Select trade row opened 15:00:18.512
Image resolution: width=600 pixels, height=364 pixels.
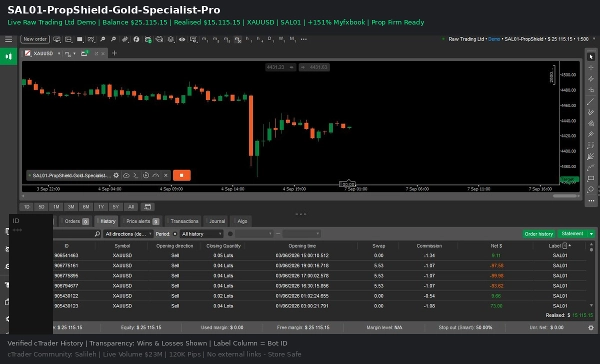point(320,255)
